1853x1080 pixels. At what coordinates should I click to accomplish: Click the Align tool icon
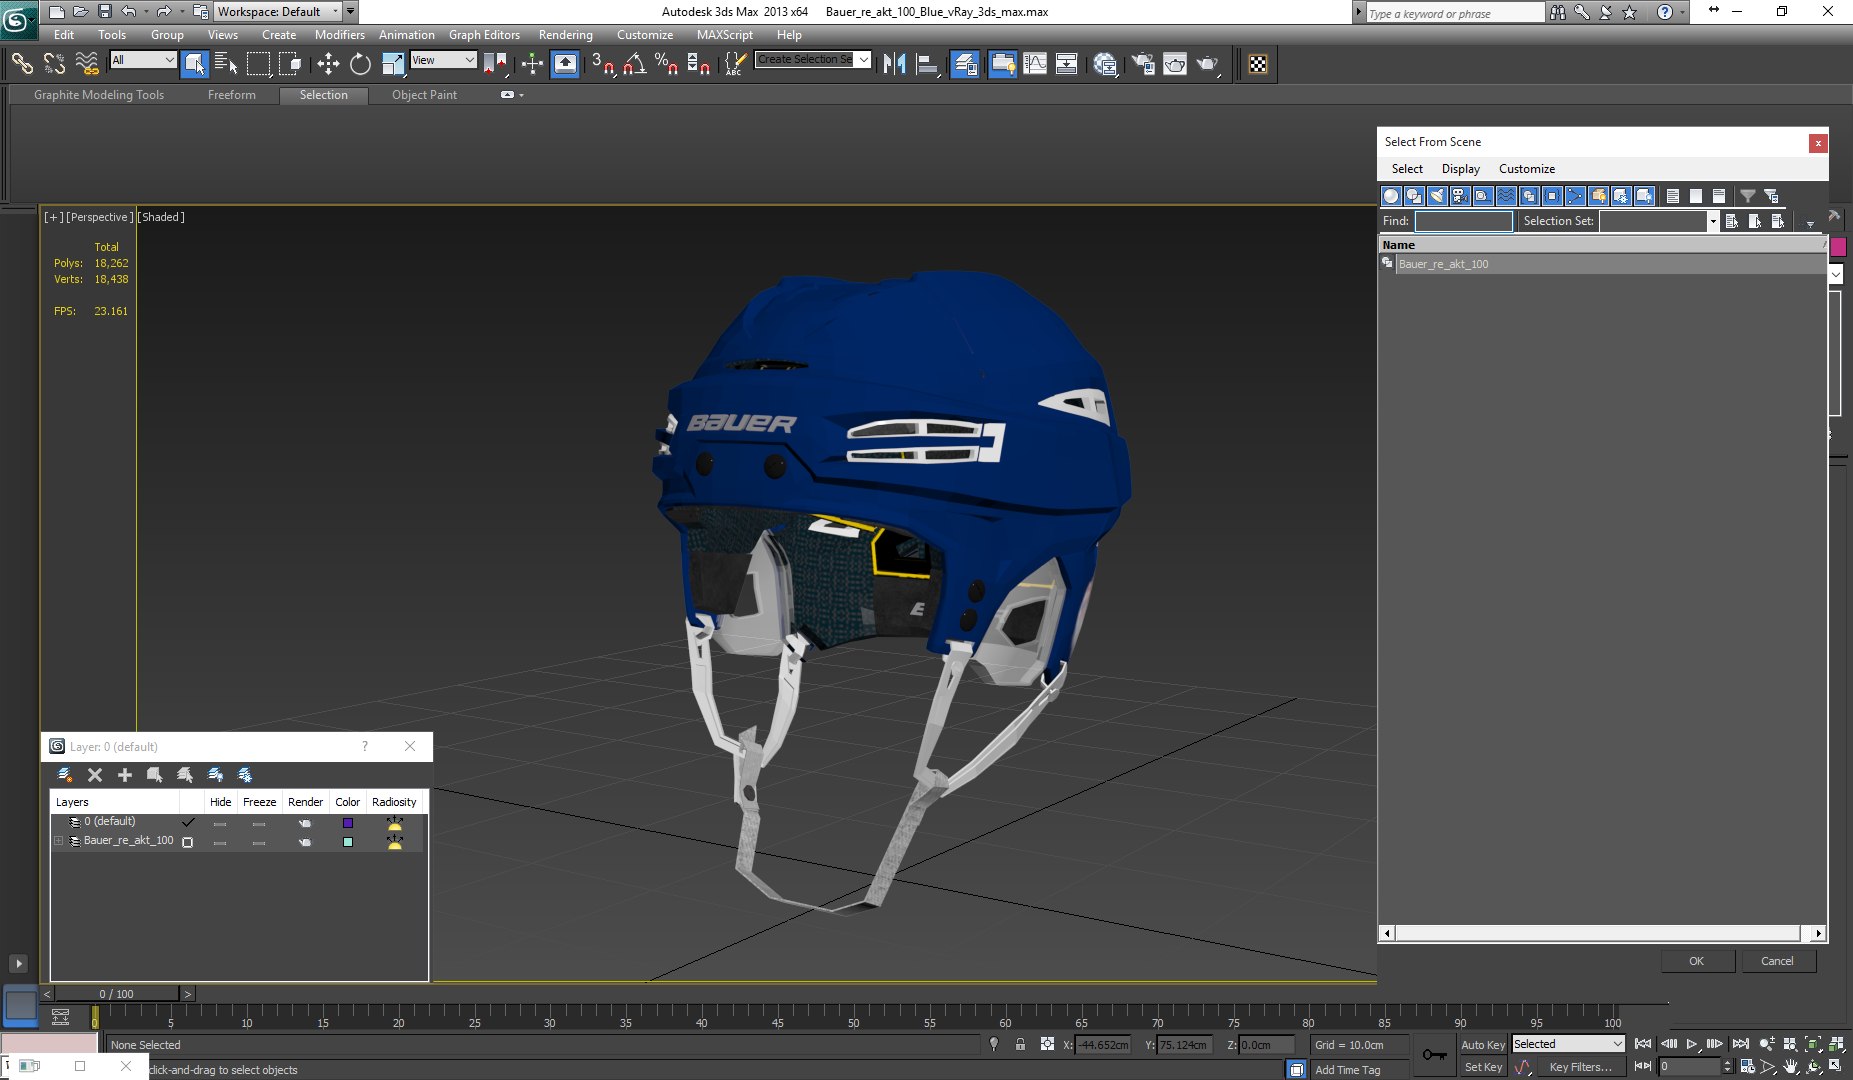click(928, 64)
